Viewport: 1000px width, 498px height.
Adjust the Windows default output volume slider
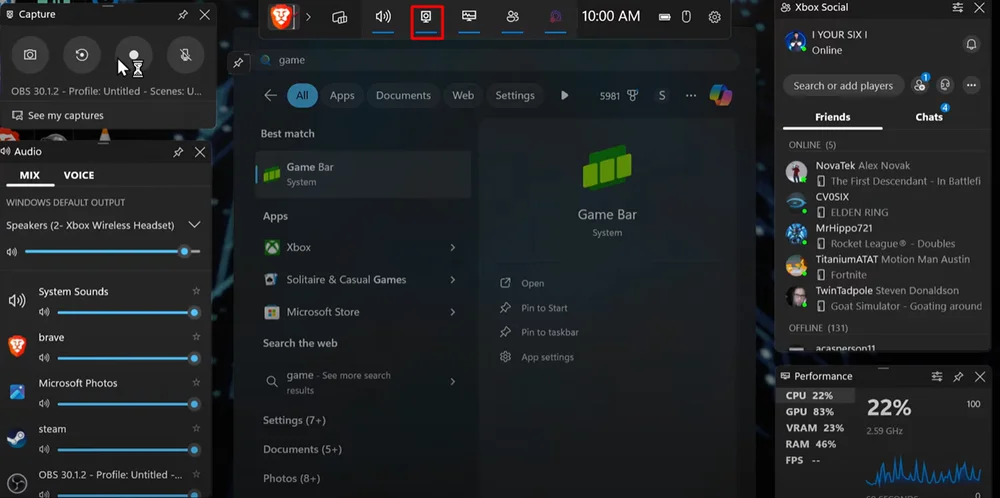click(x=112, y=252)
